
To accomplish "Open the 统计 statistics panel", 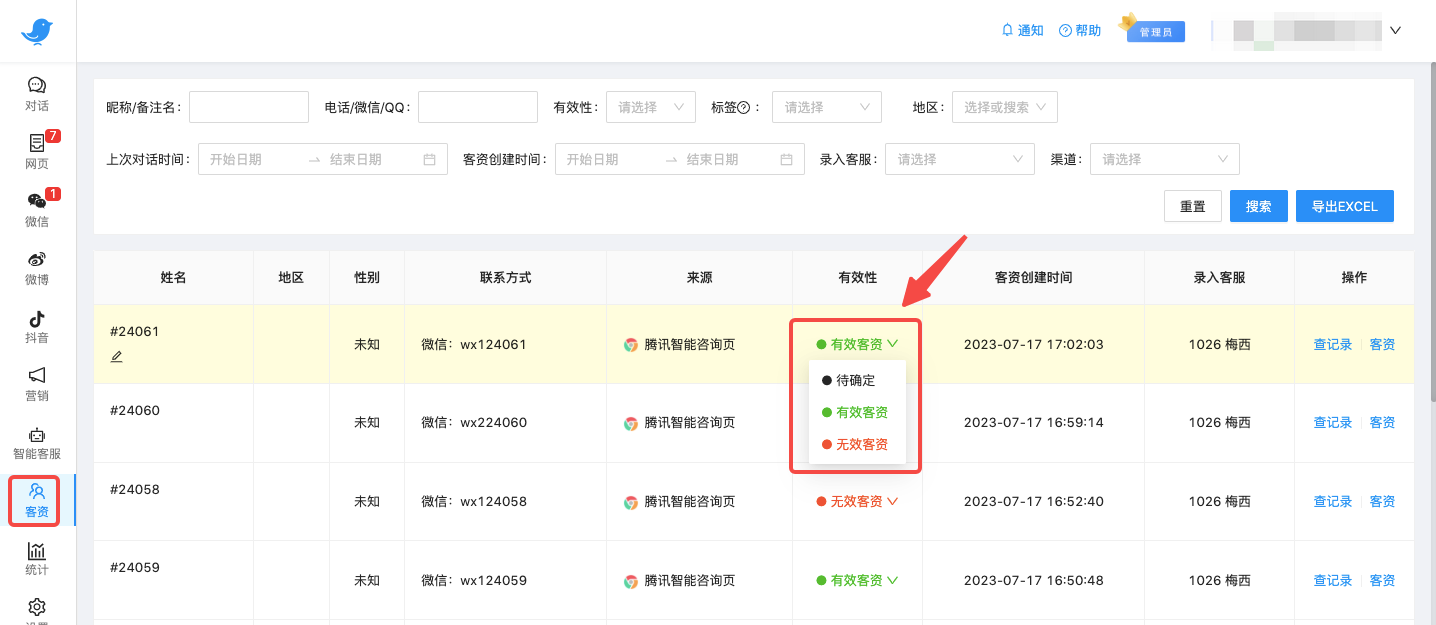I will click(36, 558).
